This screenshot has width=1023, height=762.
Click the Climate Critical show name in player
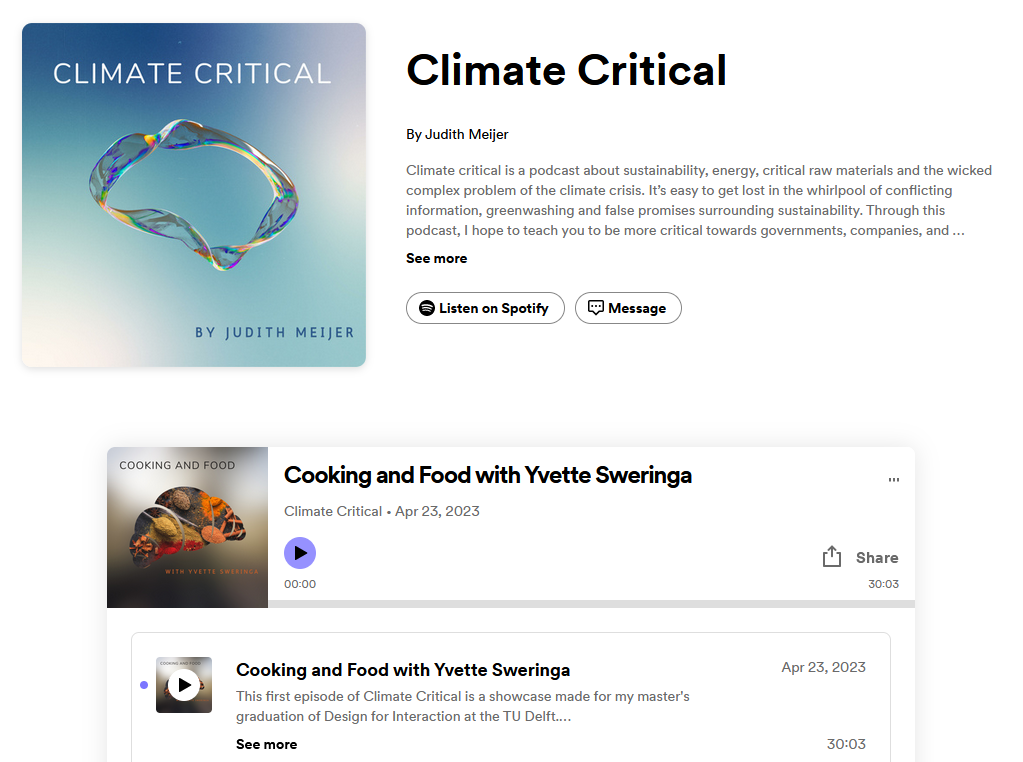click(x=333, y=511)
